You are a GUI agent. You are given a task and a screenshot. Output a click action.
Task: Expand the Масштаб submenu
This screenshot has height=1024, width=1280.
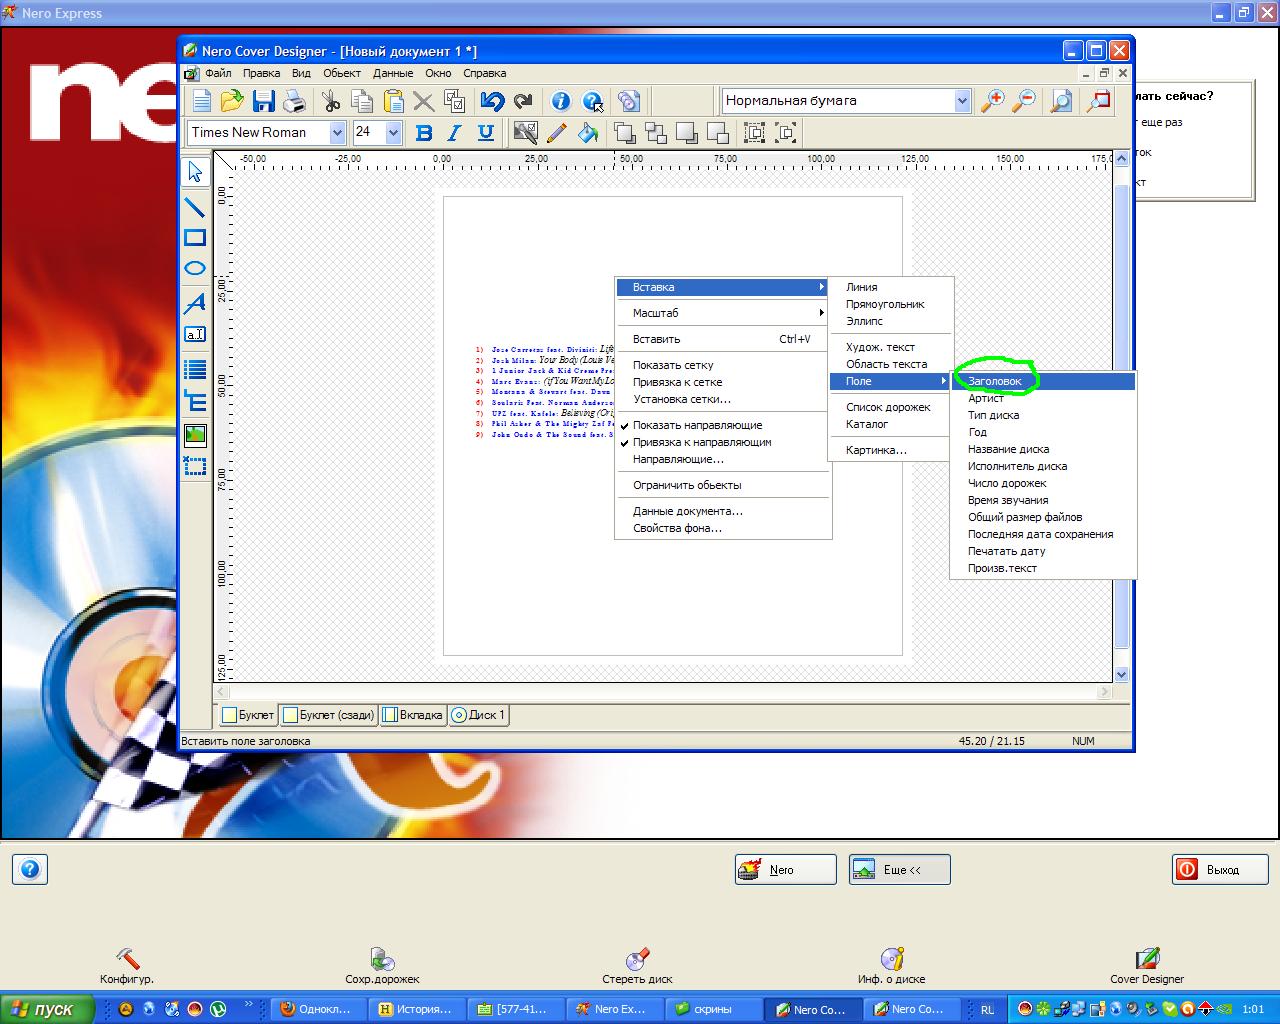pyautogui.click(x=723, y=313)
